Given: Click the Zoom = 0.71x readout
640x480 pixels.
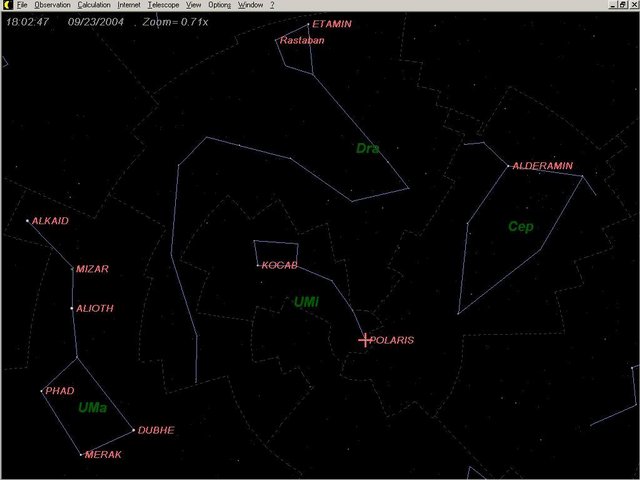Looking at the screenshot, I should pyautogui.click(x=180, y=20).
